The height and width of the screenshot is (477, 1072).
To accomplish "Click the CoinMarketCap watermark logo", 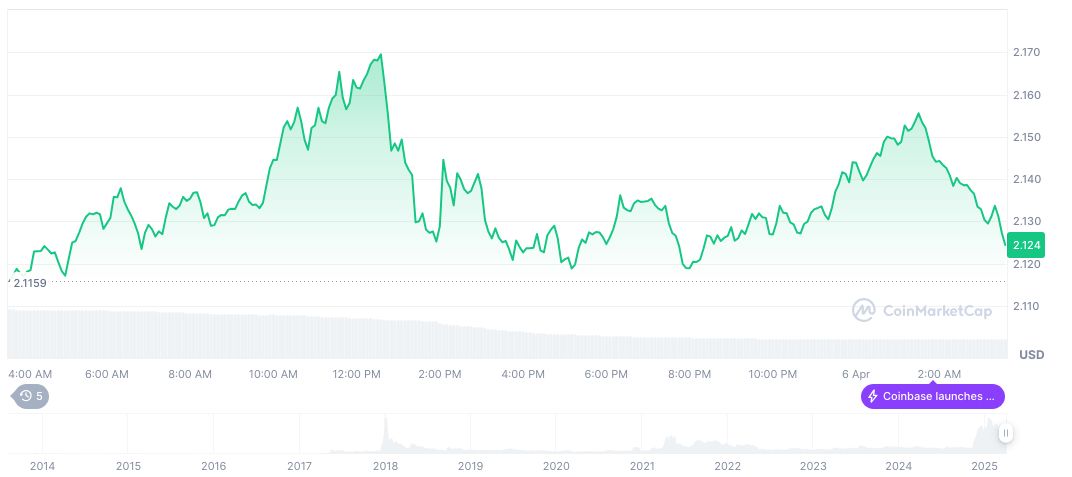I will click(864, 311).
